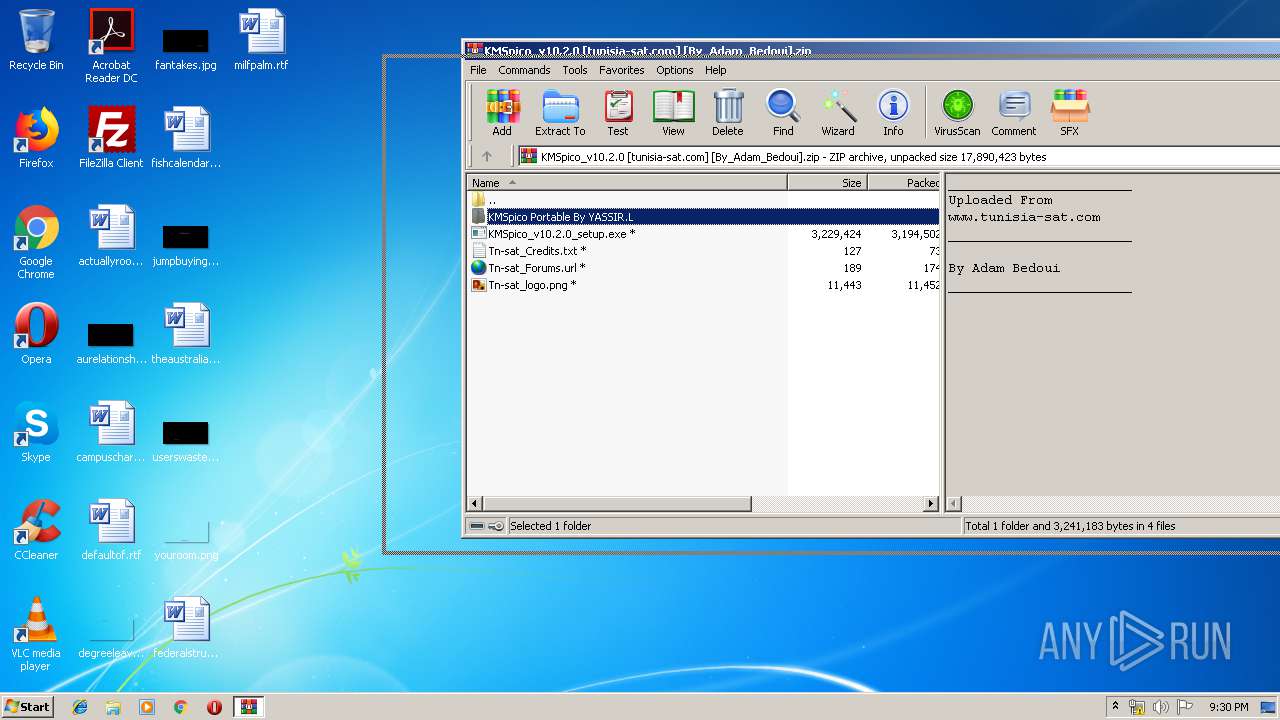Click the Test archive icon
The image size is (1280, 720).
point(618,113)
